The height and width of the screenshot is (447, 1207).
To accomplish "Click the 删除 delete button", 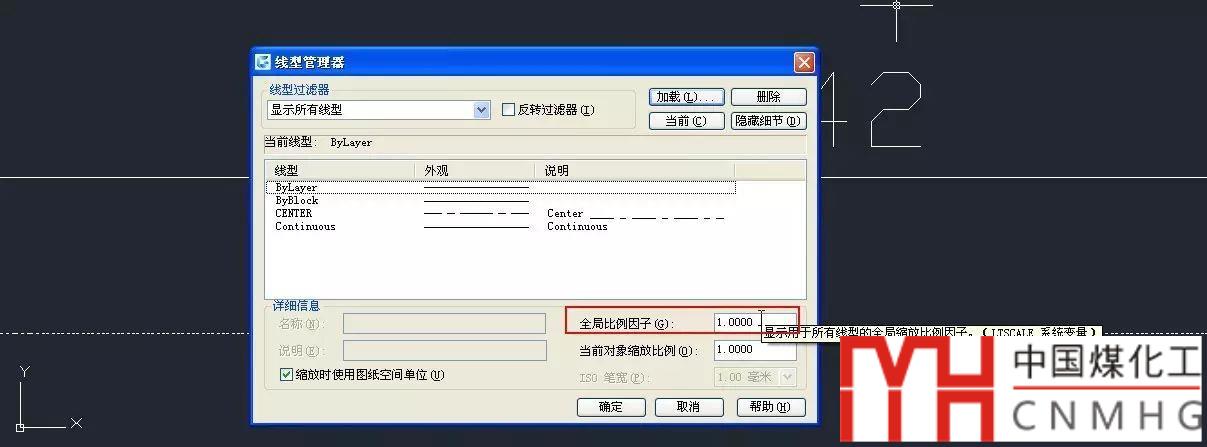I will (768, 97).
